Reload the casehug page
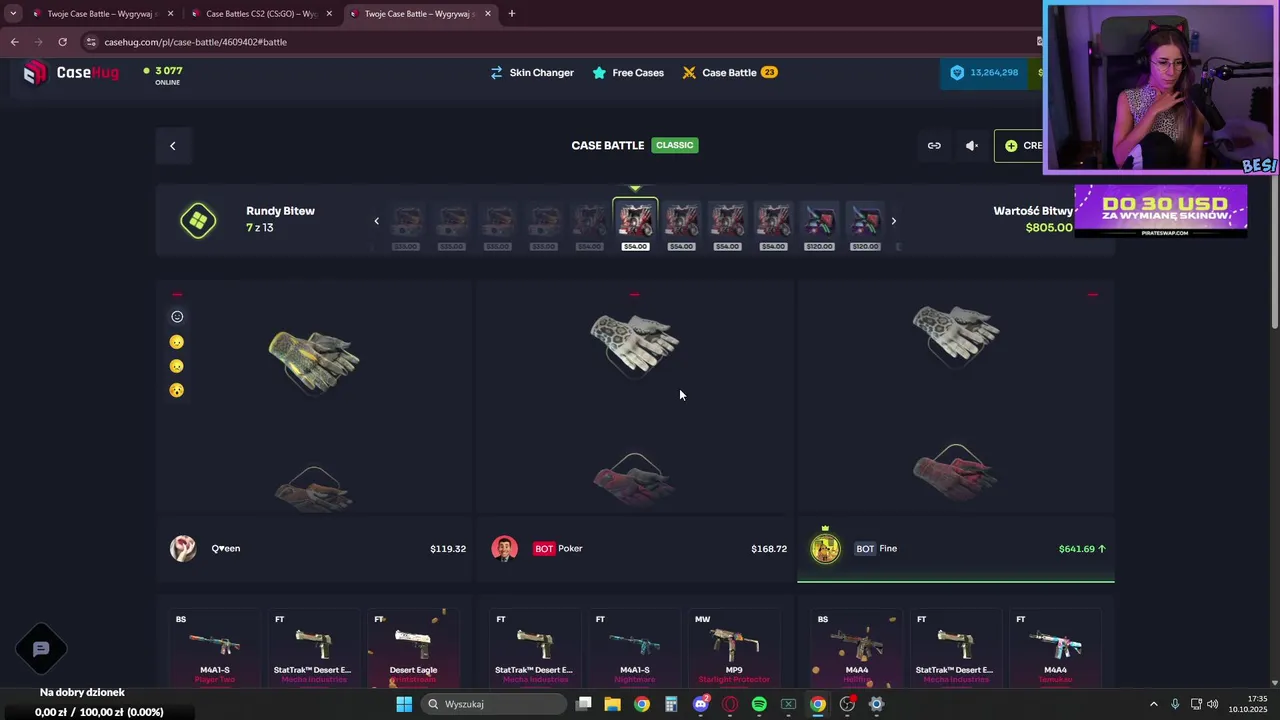The image size is (1280, 720). click(x=62, y=42)
